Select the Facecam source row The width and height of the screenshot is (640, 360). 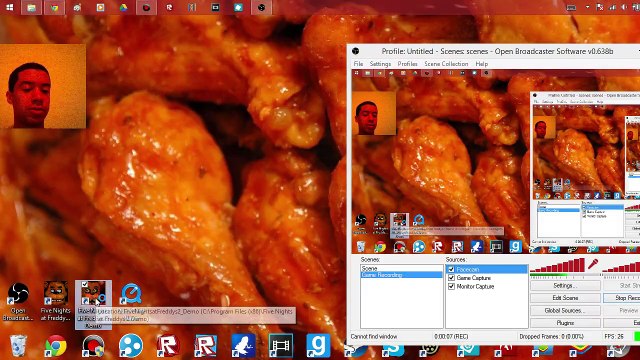(x=487, y=269)
